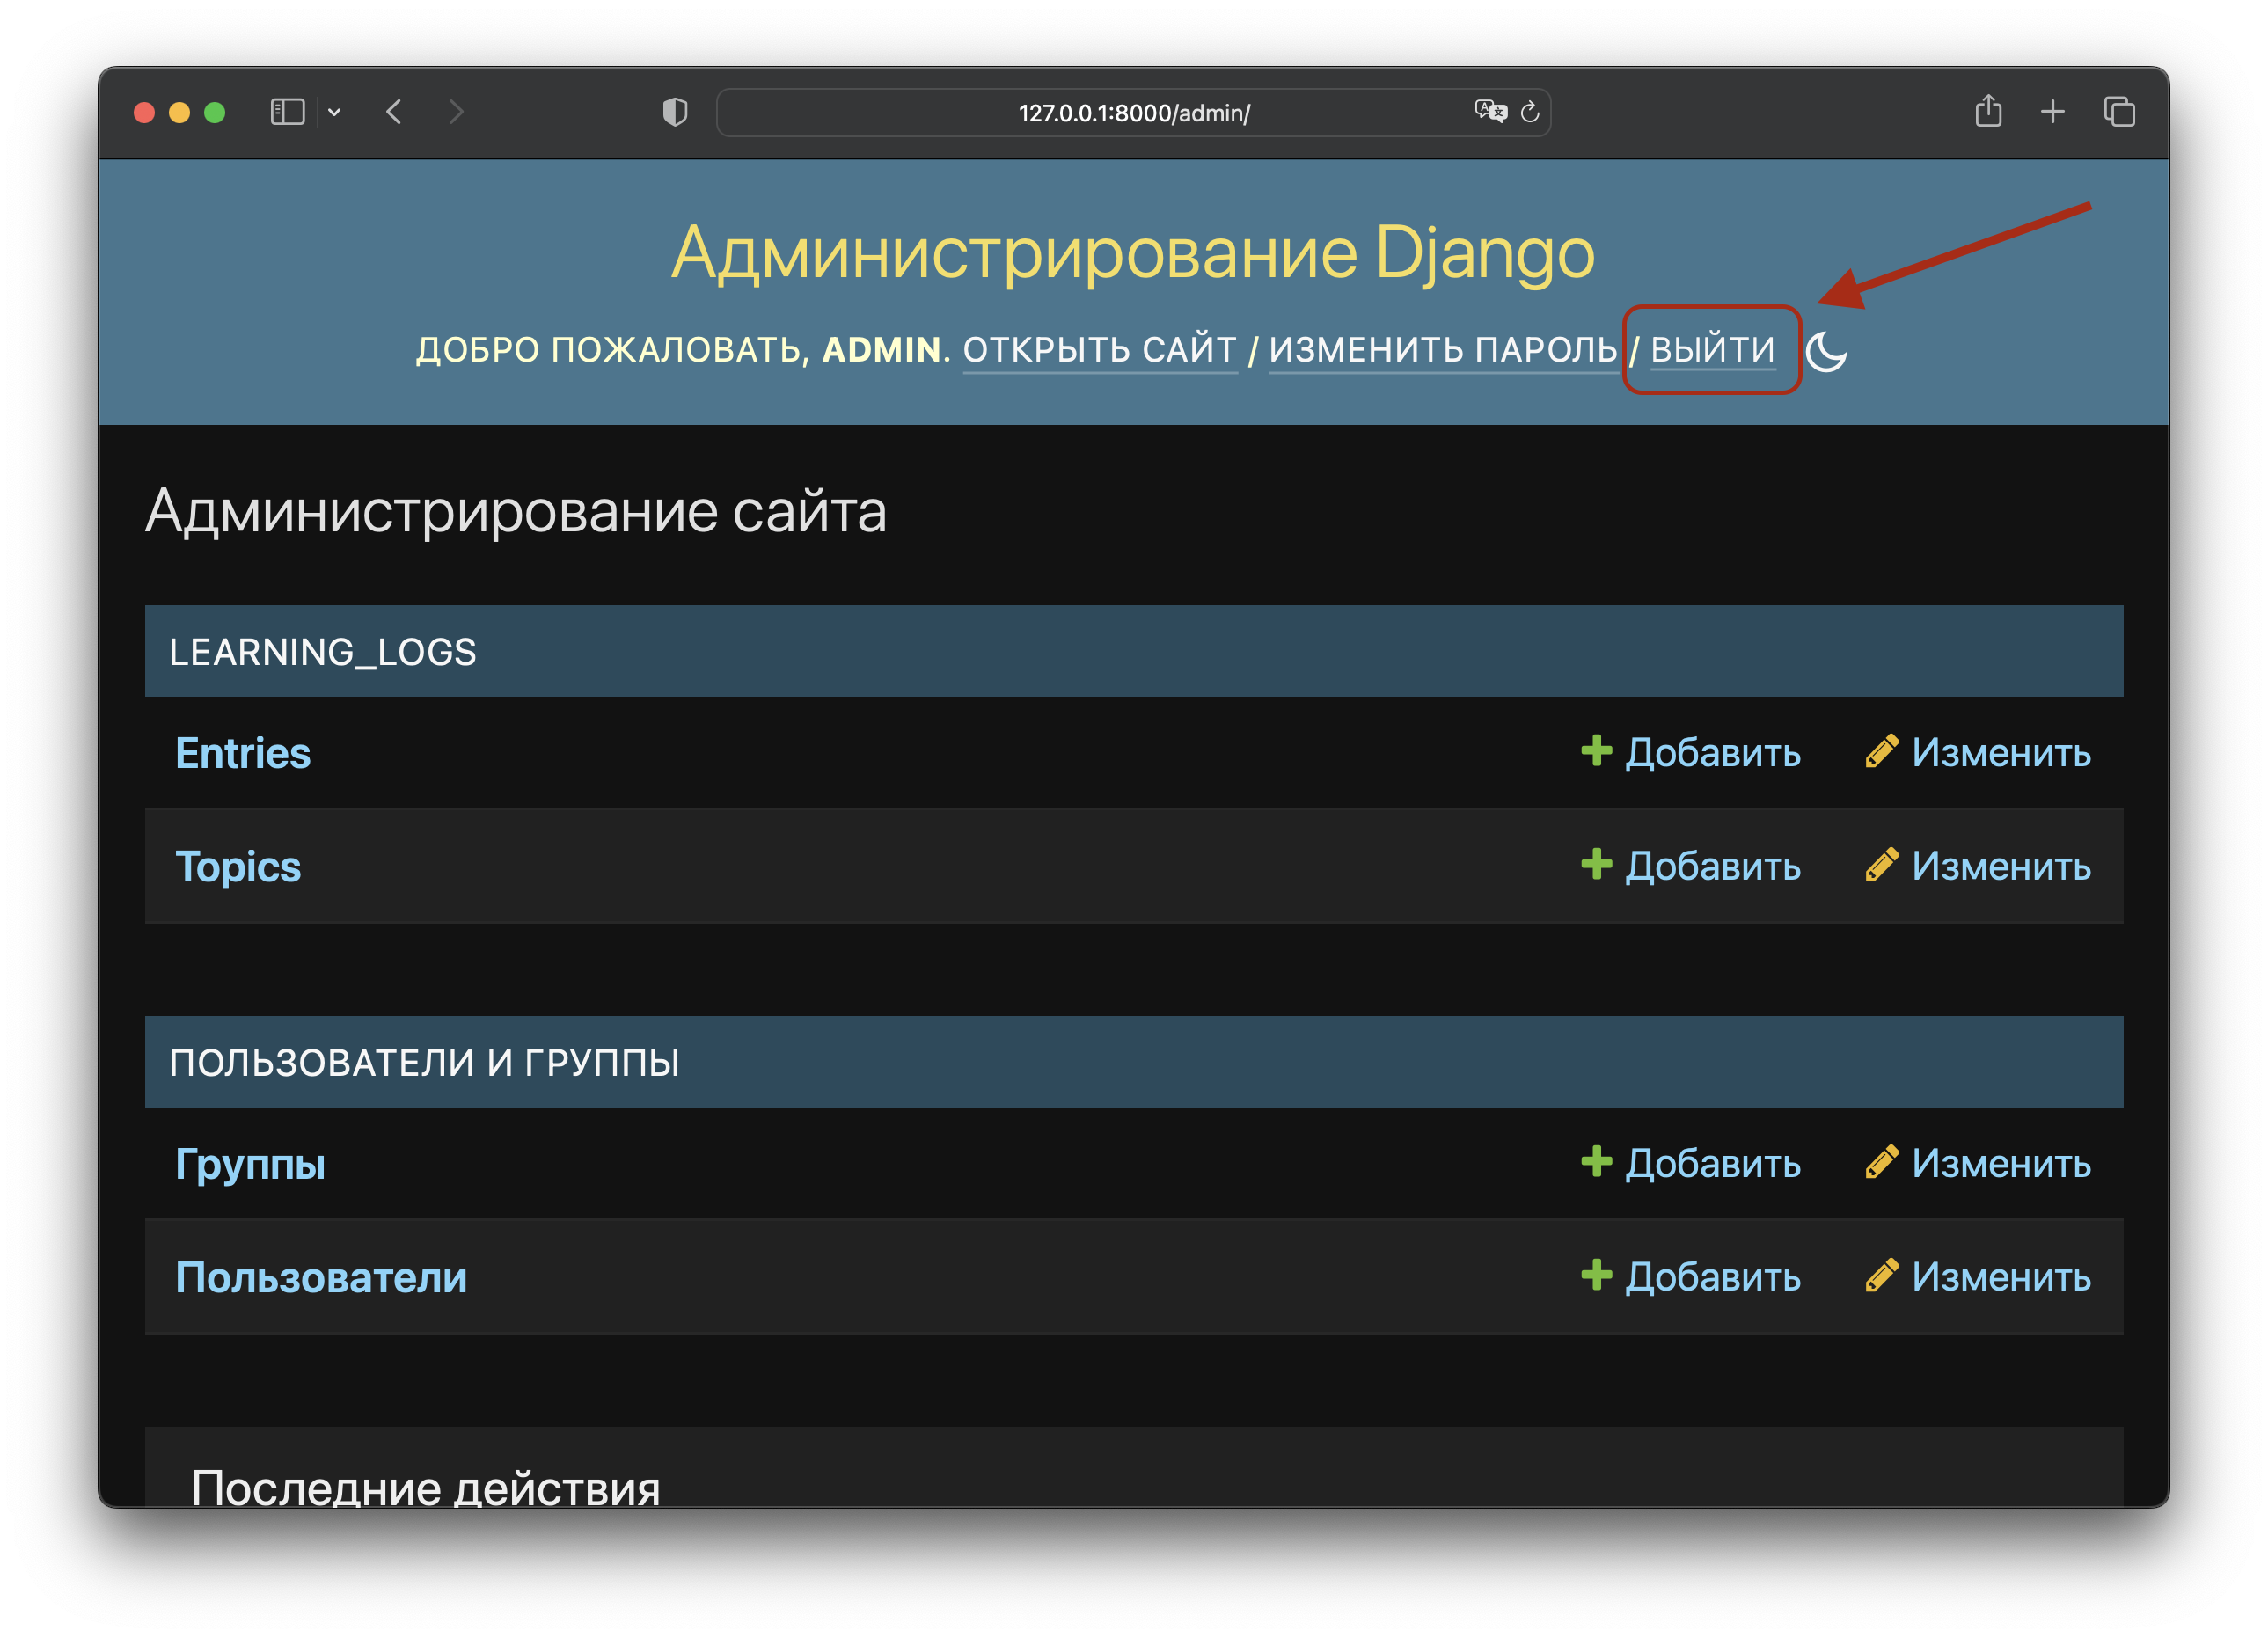Go forward with the browser forward arrow
Screen dimensions: 2268x1638
[x=456, y=112]
